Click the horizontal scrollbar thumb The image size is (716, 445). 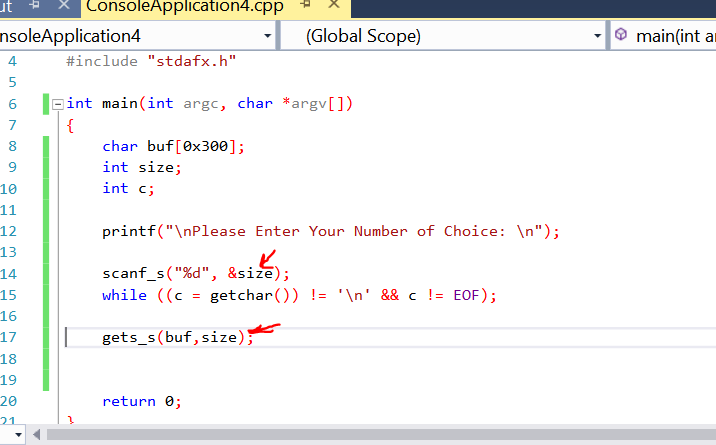coord(350,434)
